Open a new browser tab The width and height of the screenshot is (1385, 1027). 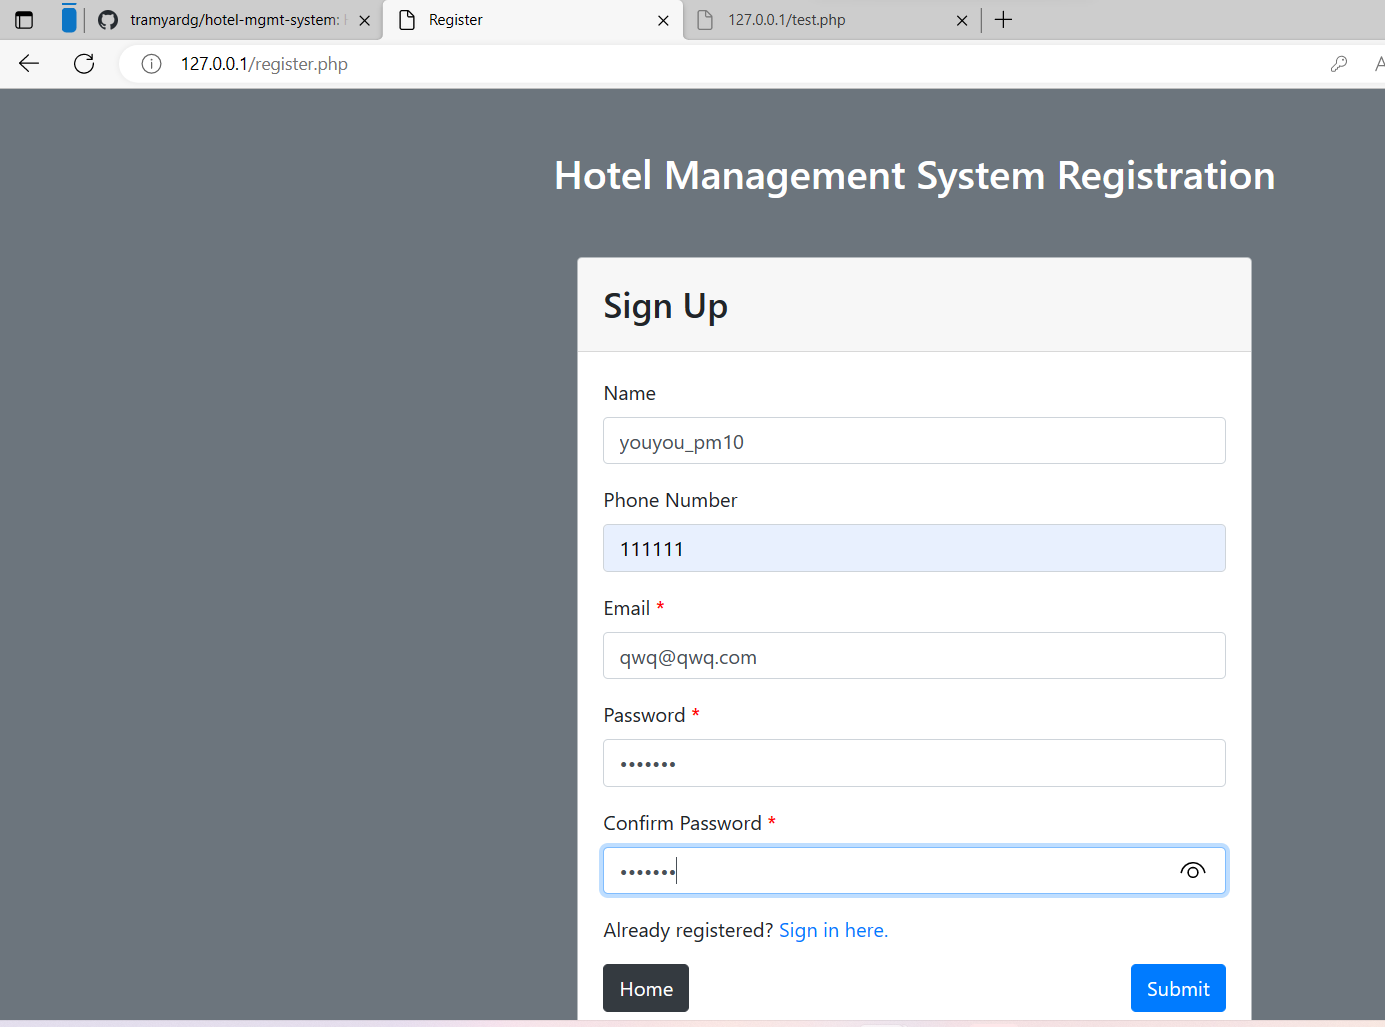point(1004,20)
